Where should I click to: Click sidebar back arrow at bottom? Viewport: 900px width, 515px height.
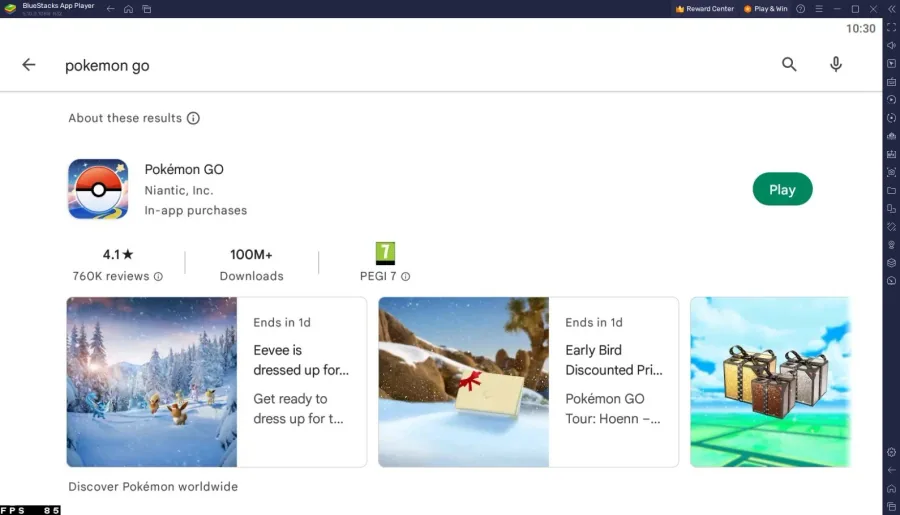(891, 470)
